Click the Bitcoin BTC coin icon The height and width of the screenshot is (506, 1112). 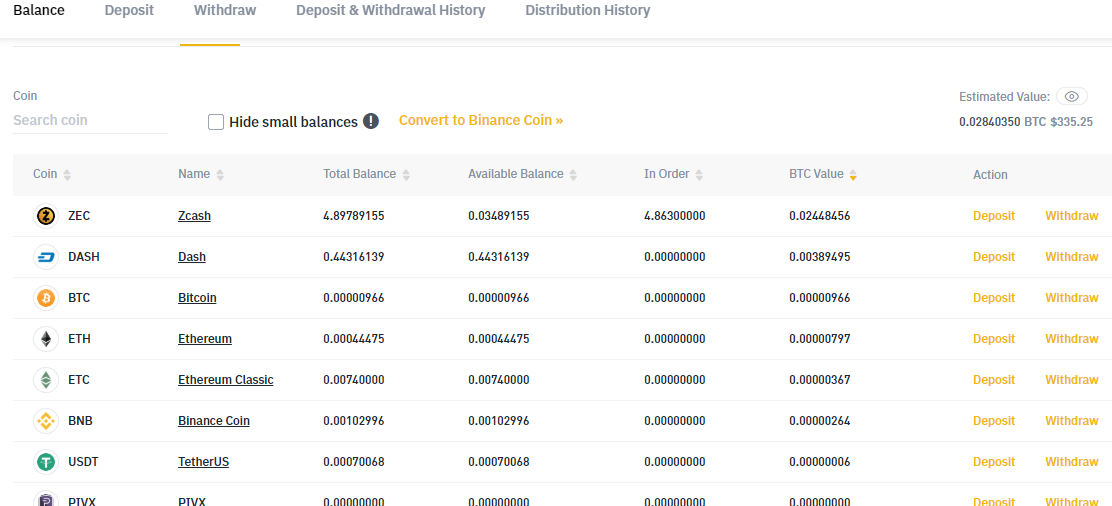click(45, 298)
